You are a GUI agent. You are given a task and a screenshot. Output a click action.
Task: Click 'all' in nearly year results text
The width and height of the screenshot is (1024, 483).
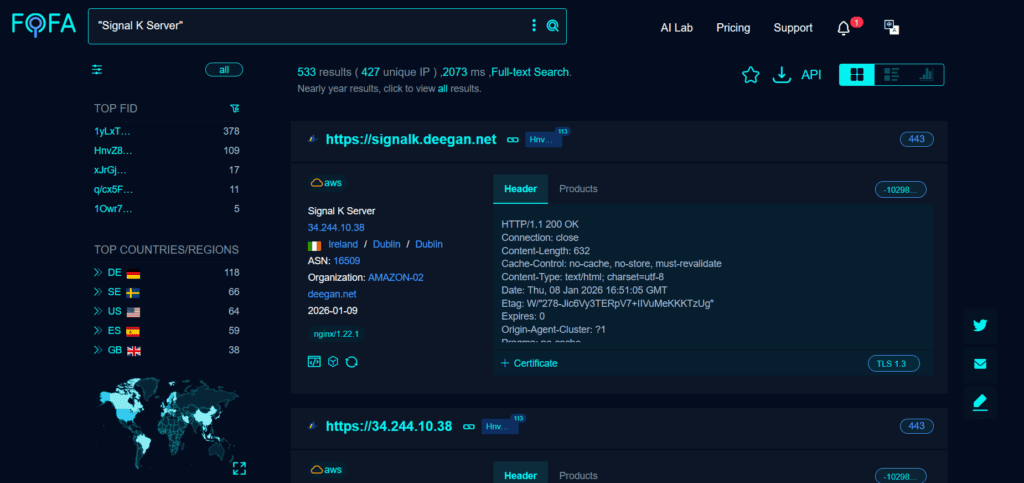point(442,89)
